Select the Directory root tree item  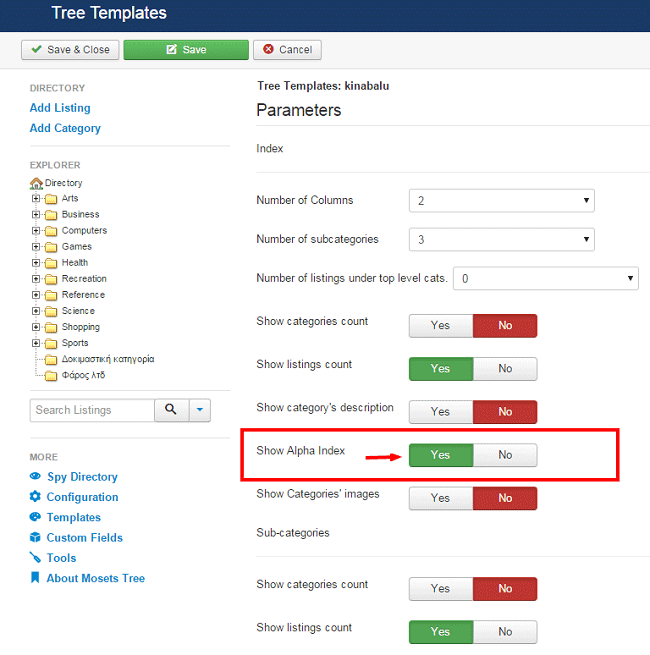63,183
